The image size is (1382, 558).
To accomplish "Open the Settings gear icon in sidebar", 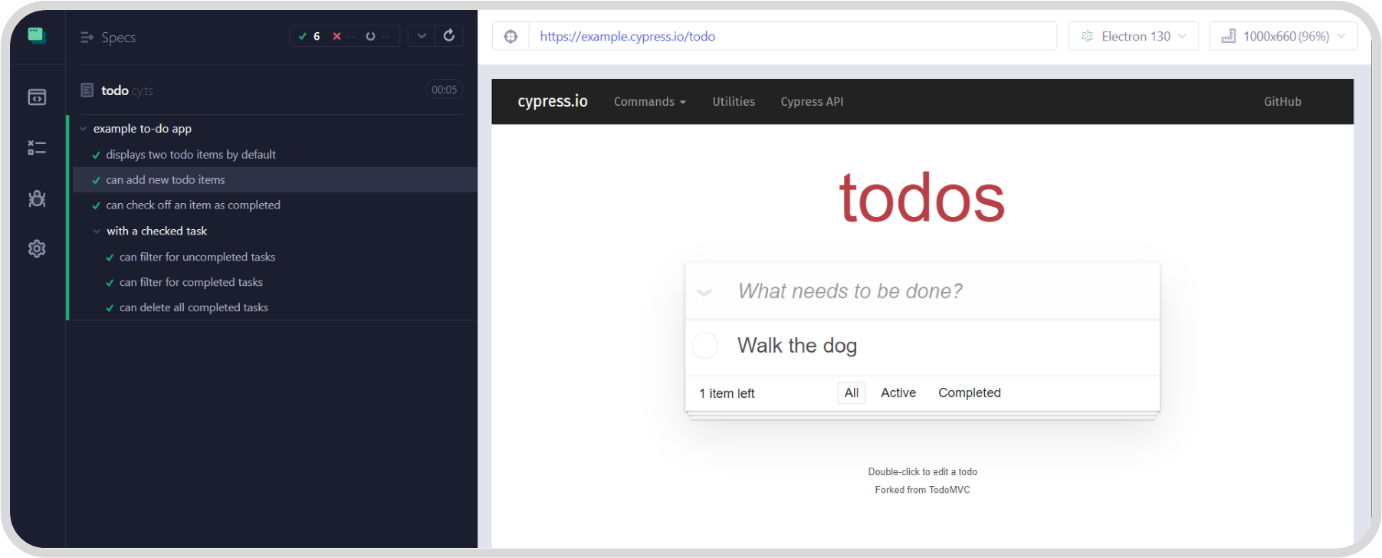I will 37,248.
